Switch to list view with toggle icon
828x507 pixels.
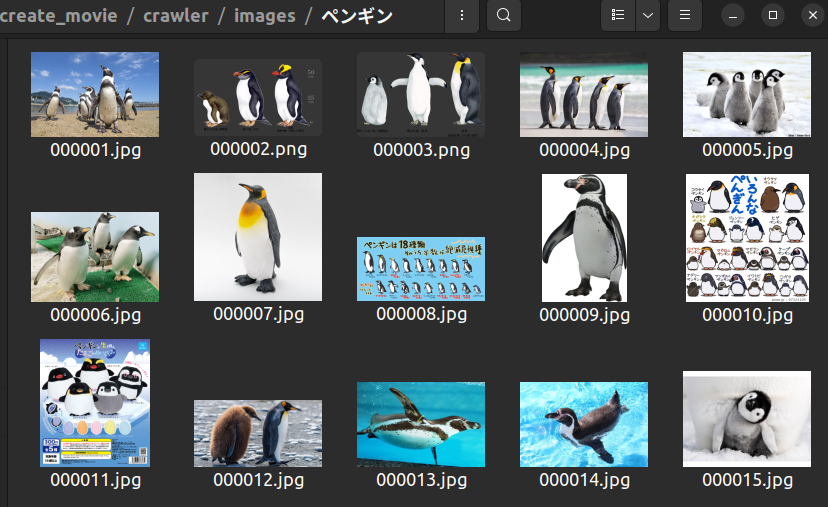(618, 15)
